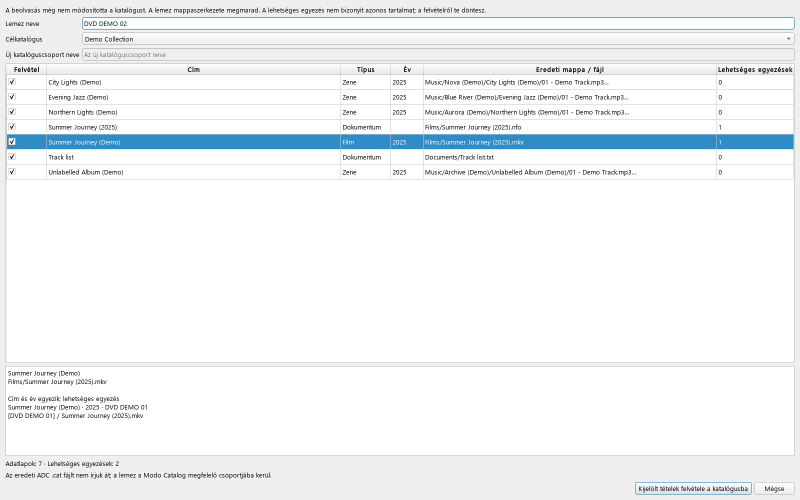This screenshot has width=800, height=500.
Task: Sort by the Év column header
Action: 407,69
